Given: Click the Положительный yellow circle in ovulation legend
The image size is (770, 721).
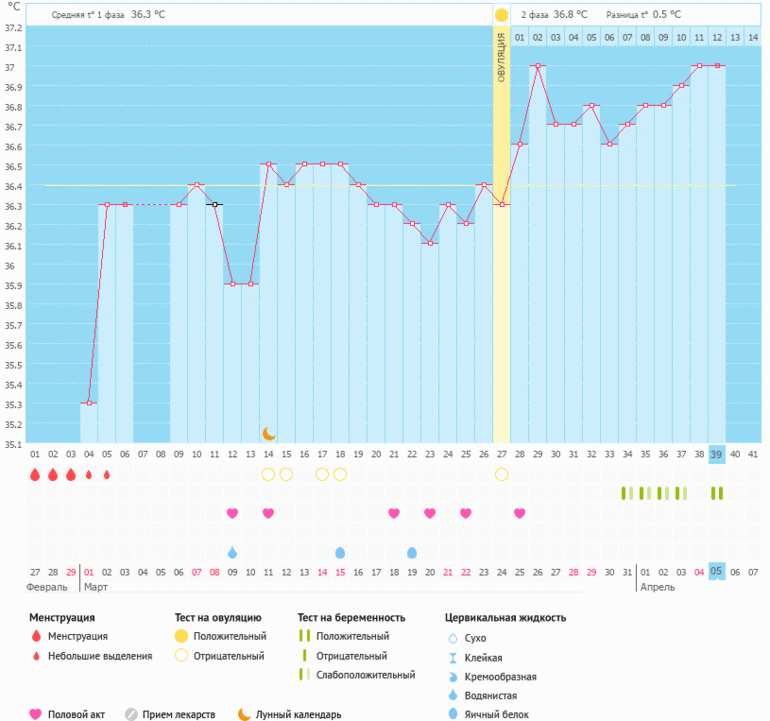Looking at the screenshot, I should coord(183,636).
